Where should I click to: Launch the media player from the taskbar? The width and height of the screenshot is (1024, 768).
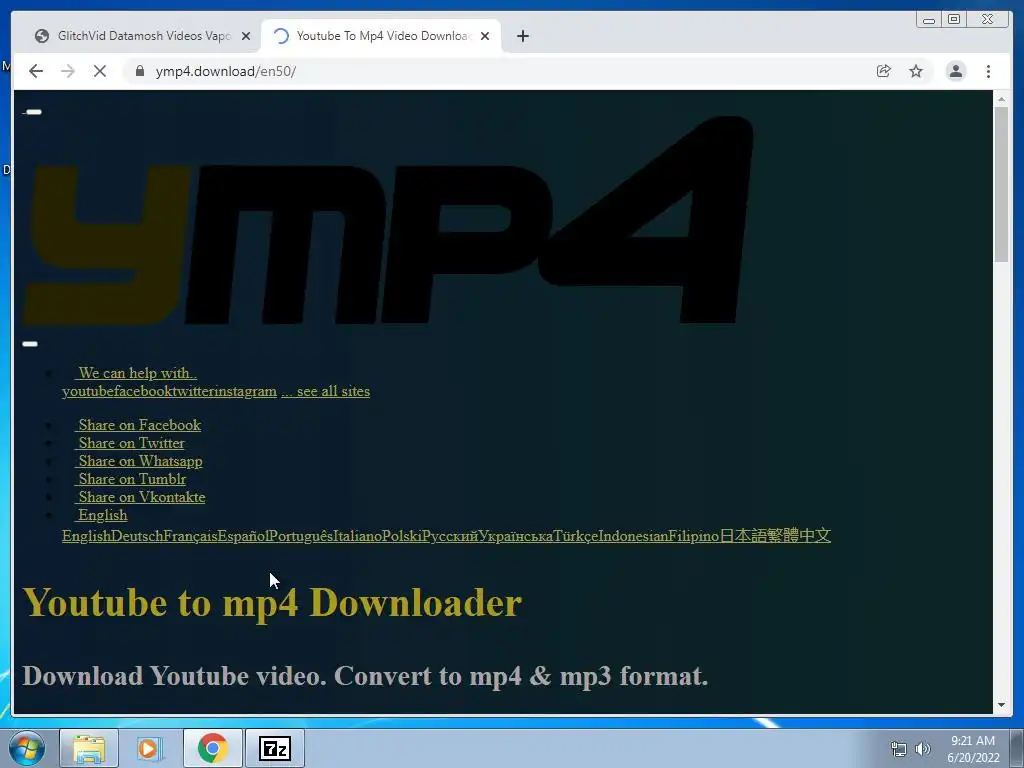point(150,748)
